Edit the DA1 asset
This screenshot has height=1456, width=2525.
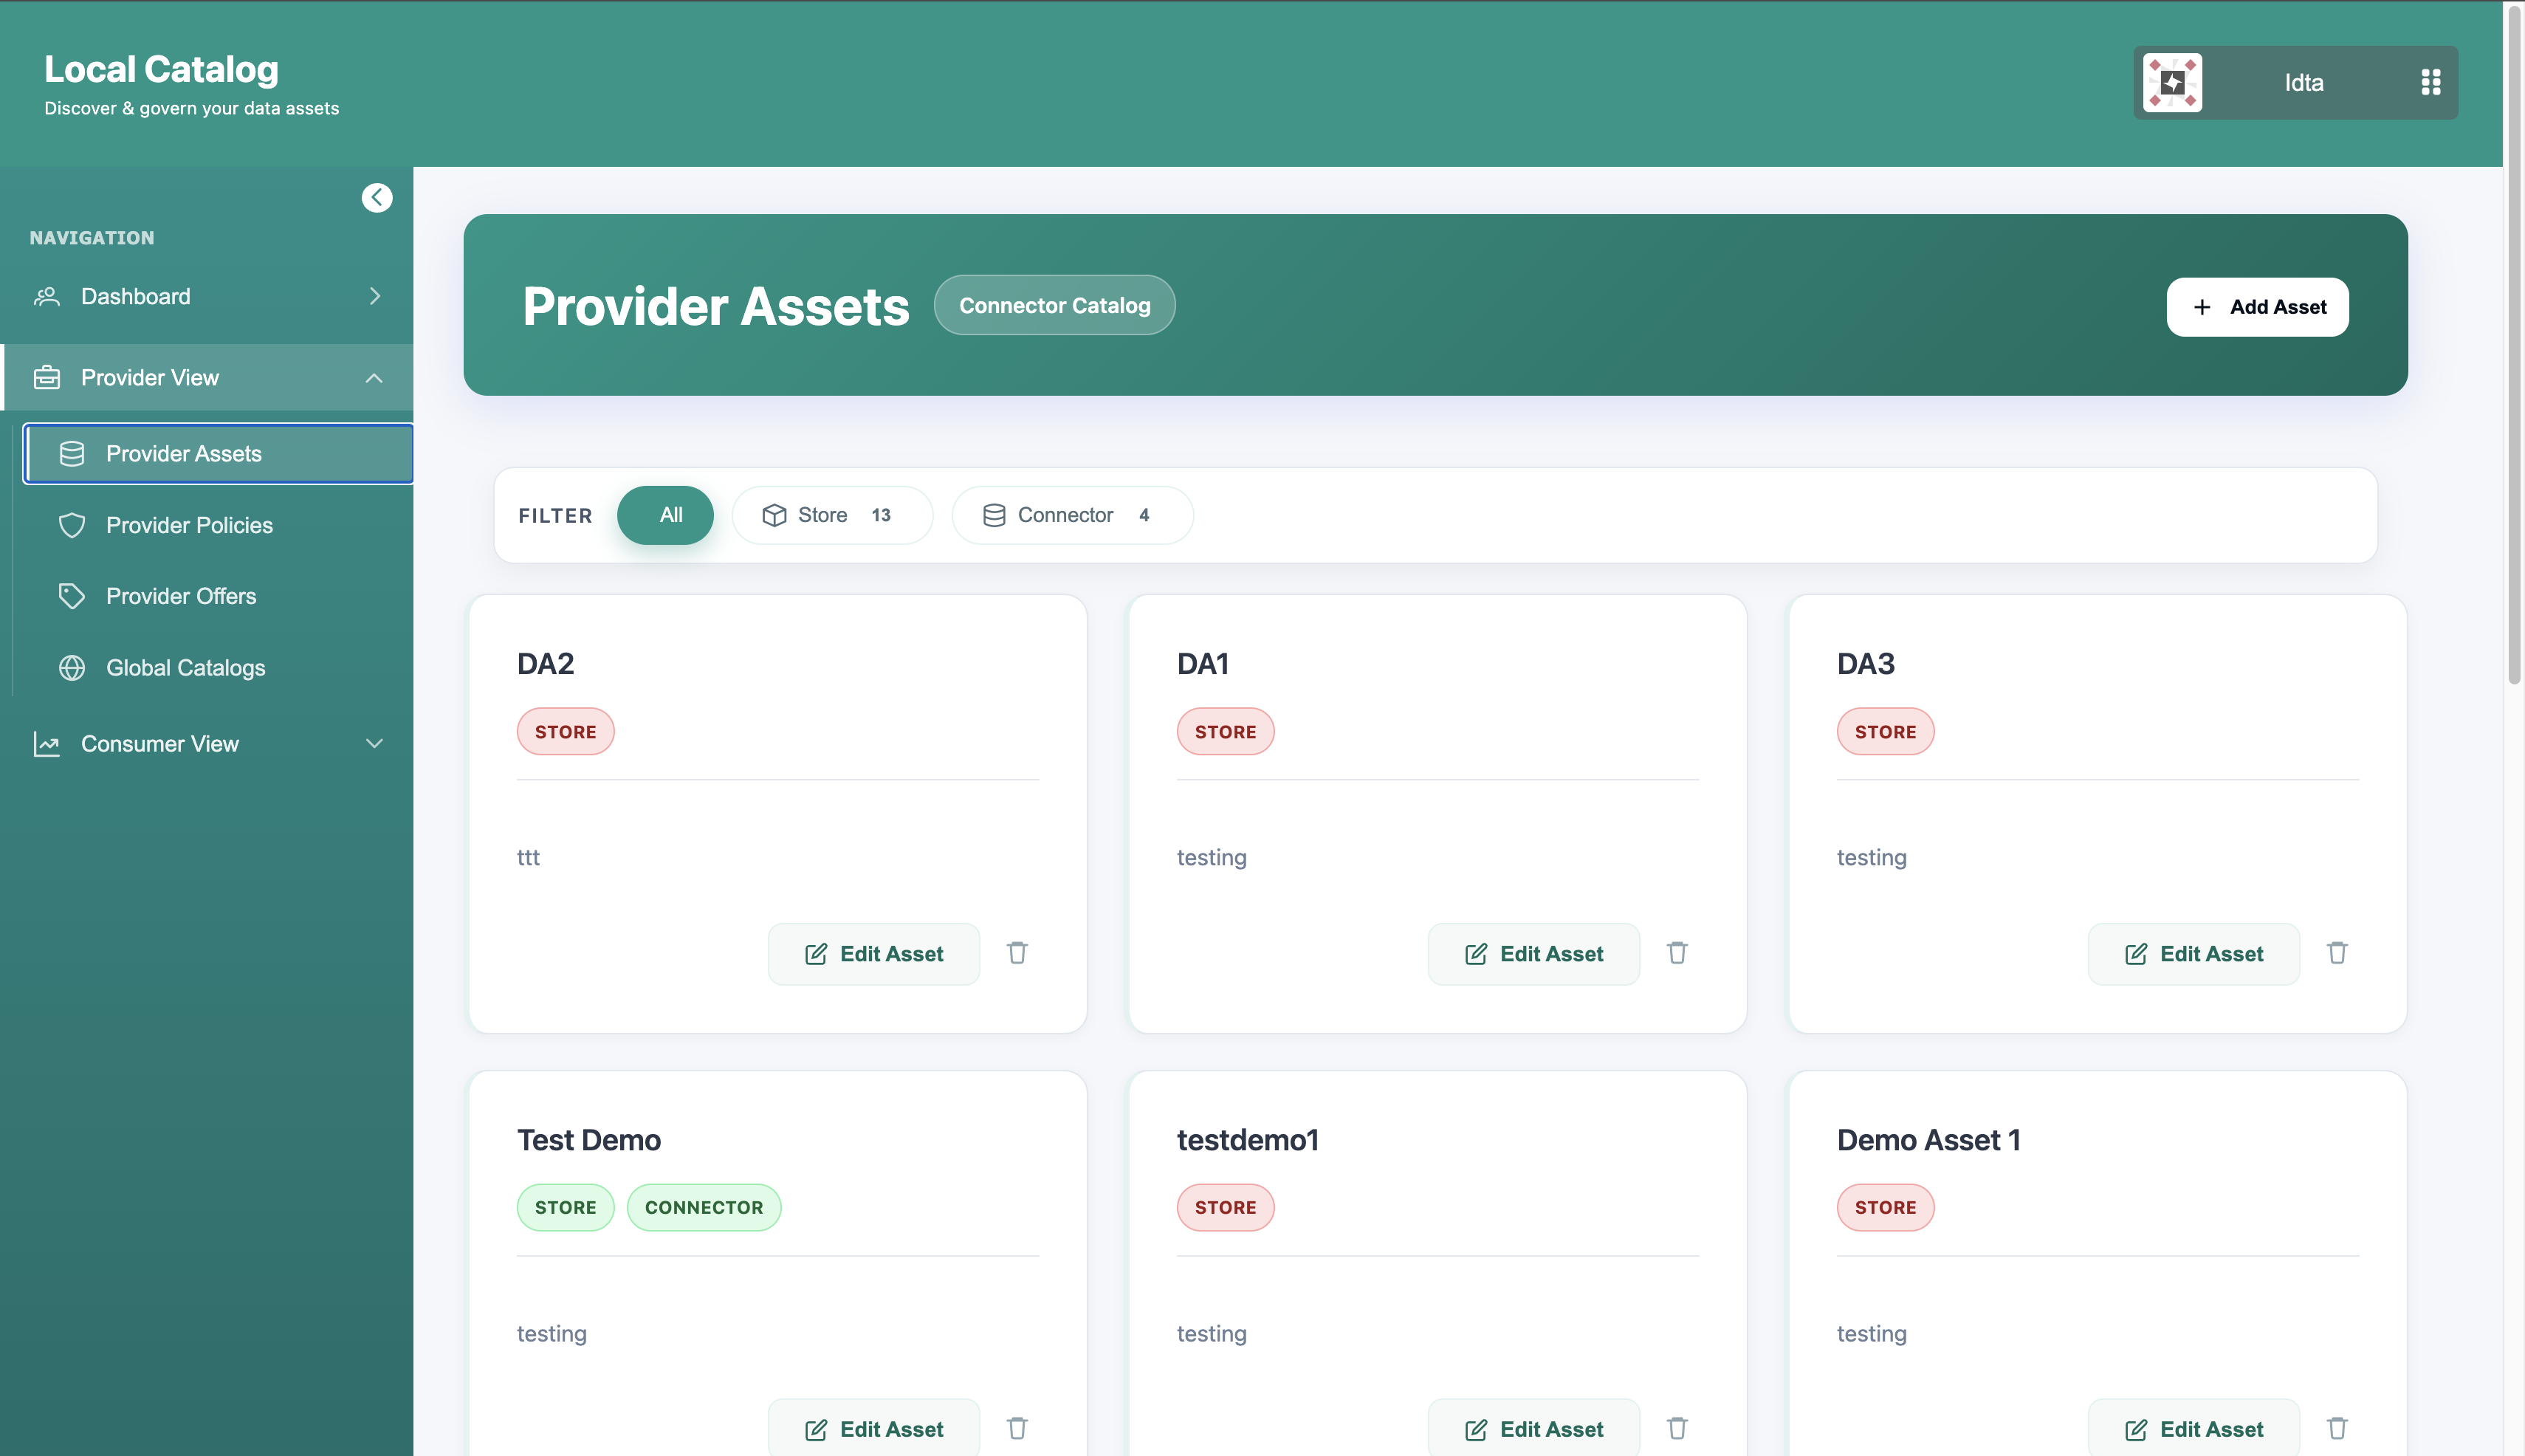click(1533, 954)
